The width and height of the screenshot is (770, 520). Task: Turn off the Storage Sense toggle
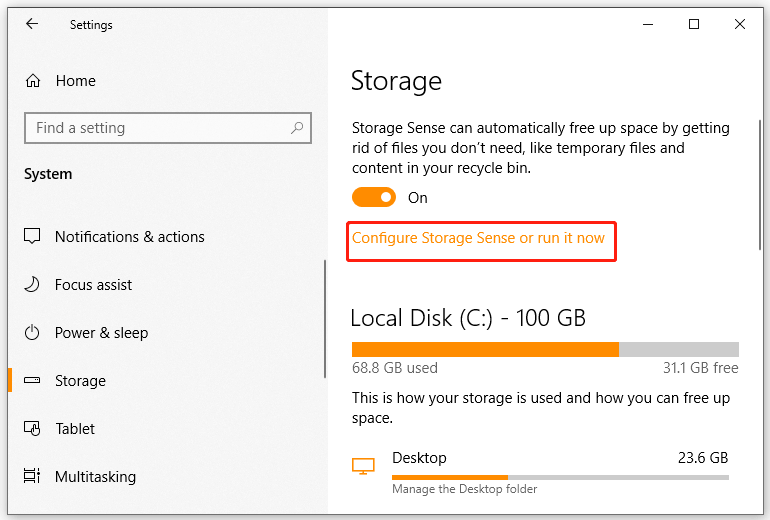click(x=374, y=197)
